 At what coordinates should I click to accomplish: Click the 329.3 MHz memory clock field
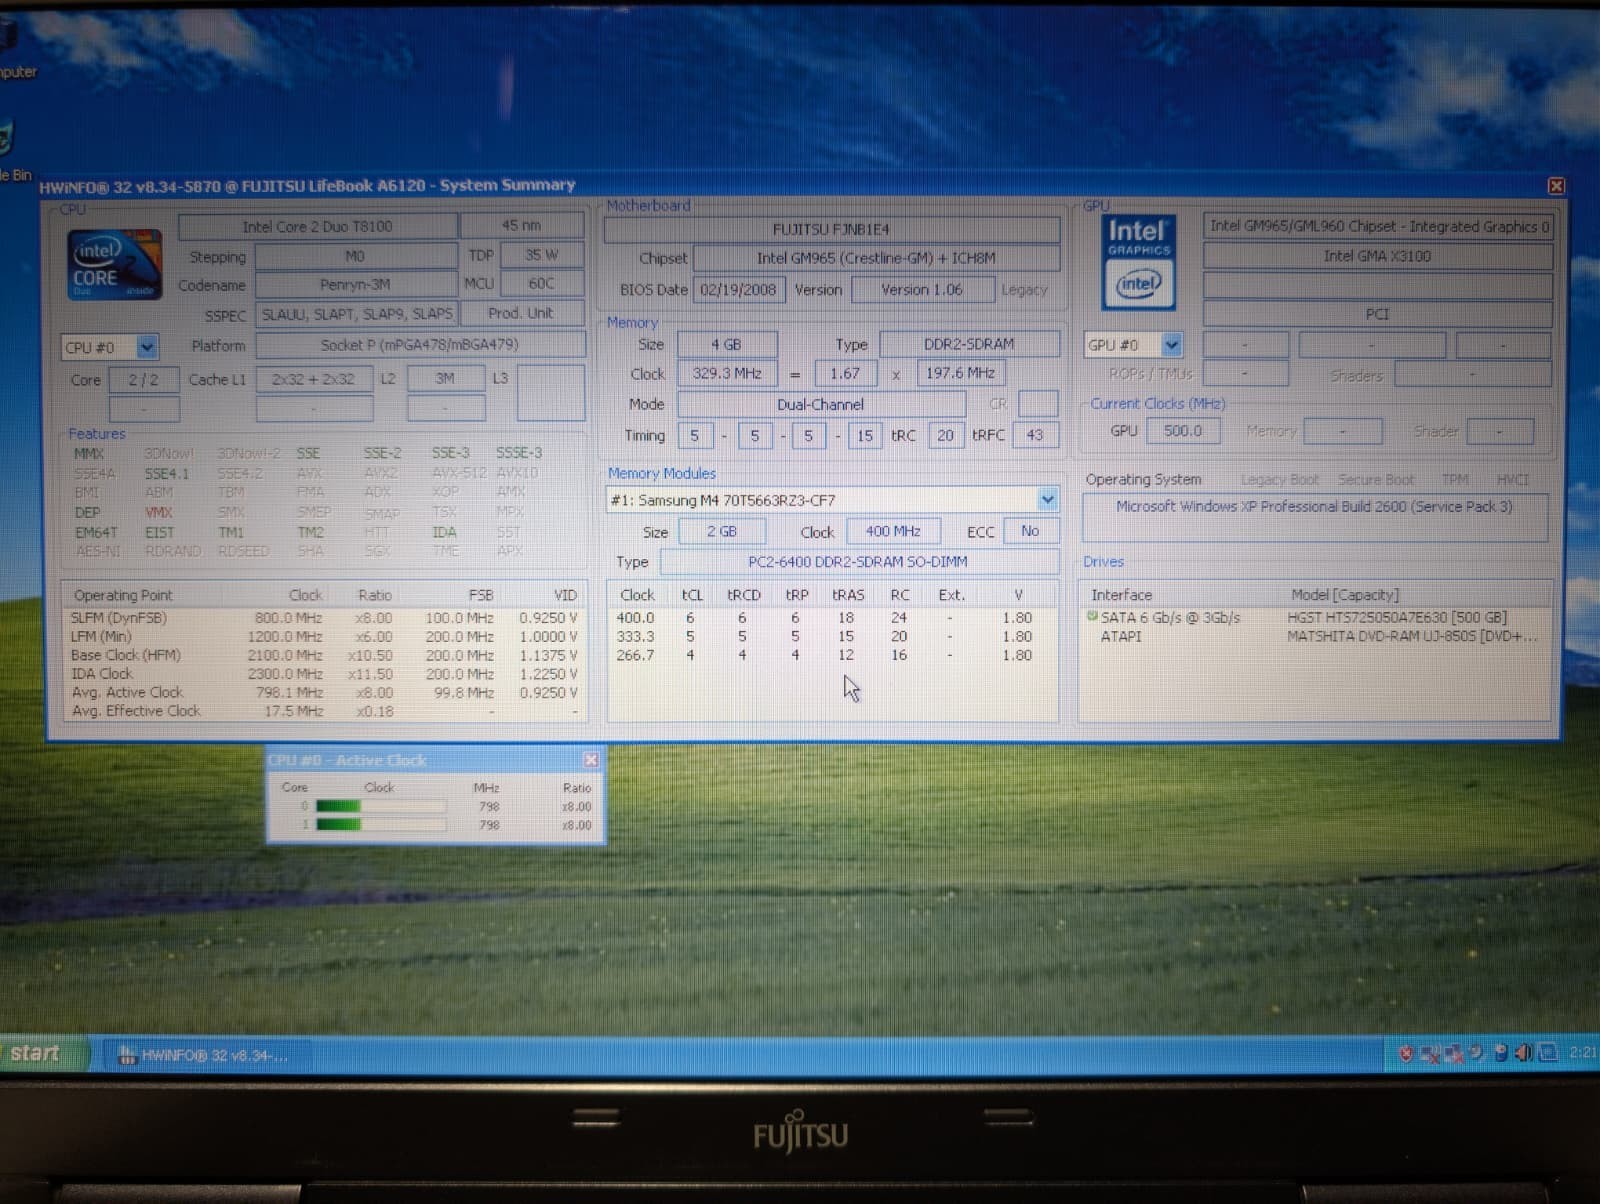[727, 373]
